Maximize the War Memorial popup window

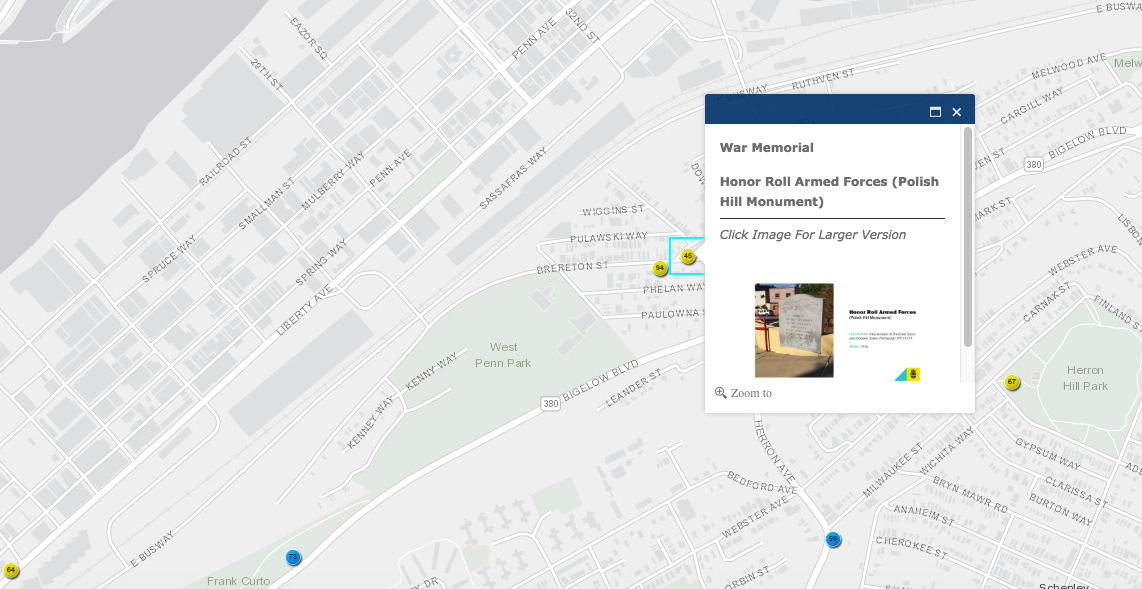(936, 112)
